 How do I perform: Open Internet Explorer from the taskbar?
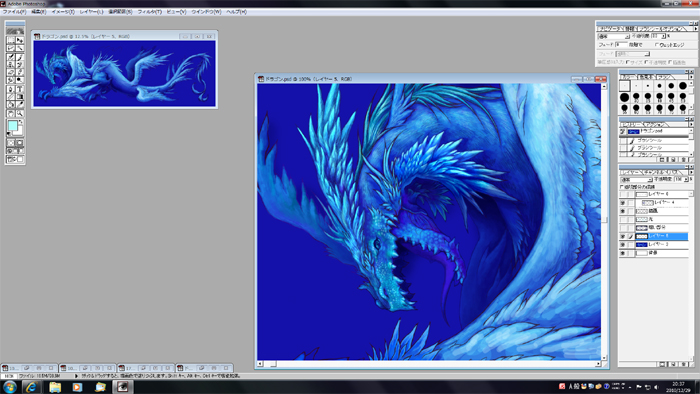point(31,387)
